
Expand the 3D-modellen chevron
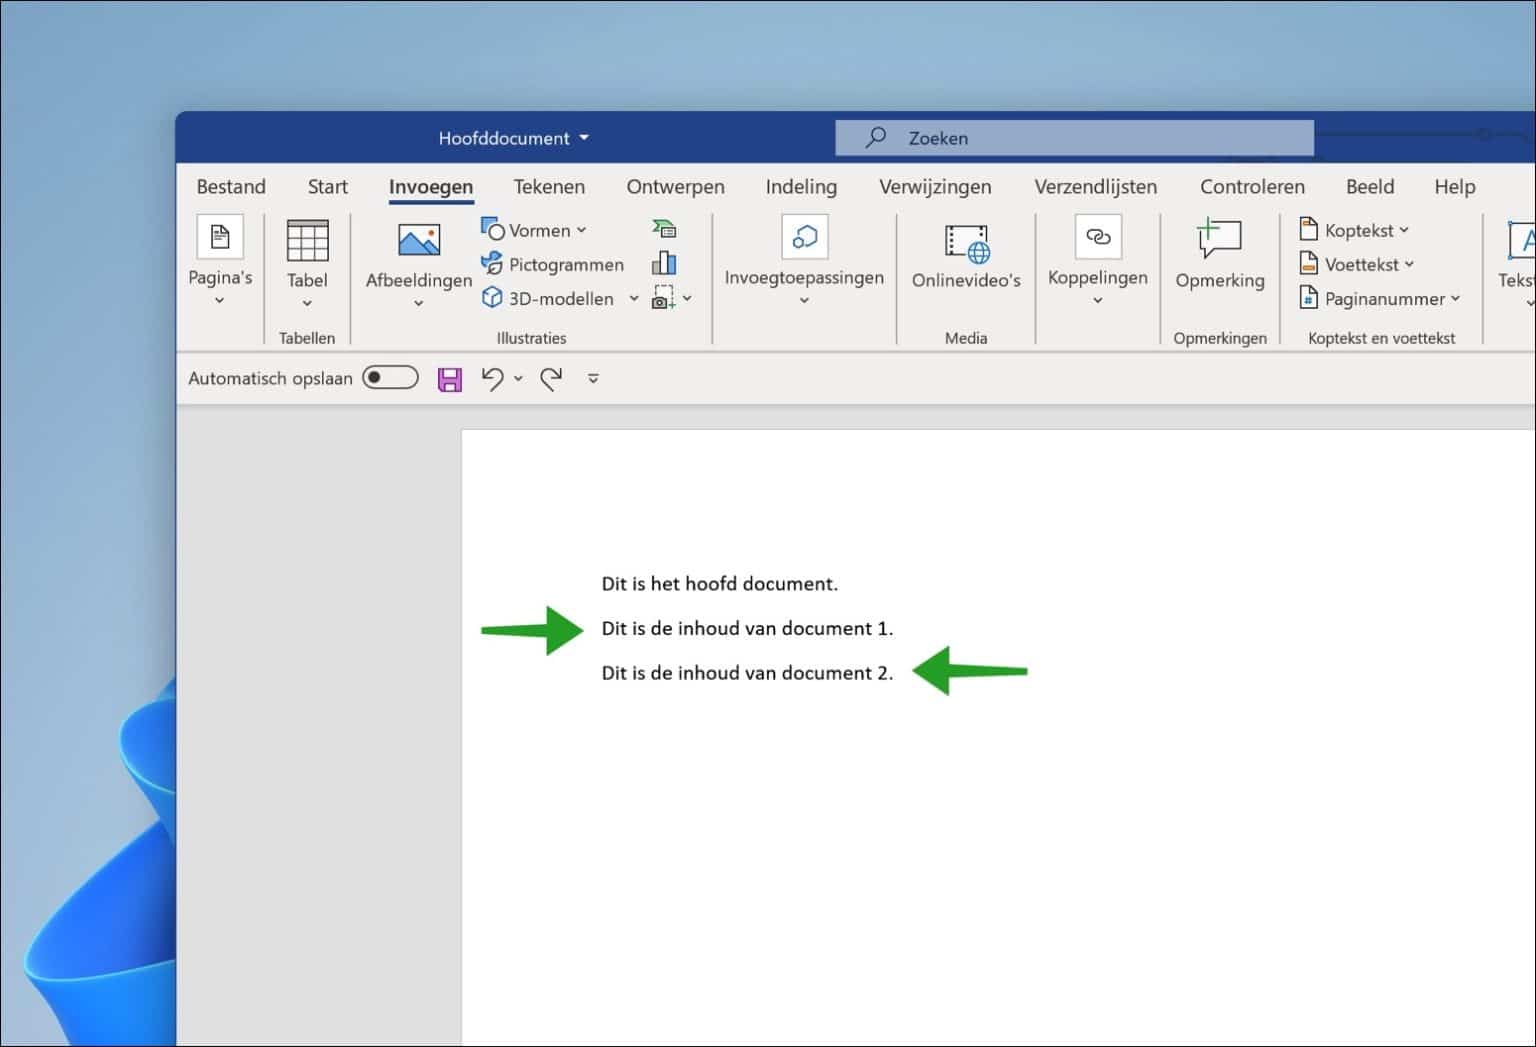(634, 298)
